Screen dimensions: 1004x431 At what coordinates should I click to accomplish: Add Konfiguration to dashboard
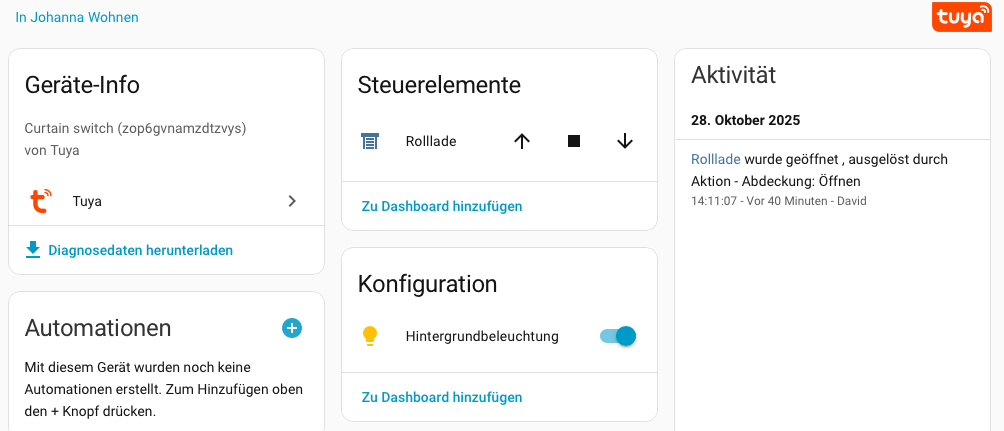(442, 397)
